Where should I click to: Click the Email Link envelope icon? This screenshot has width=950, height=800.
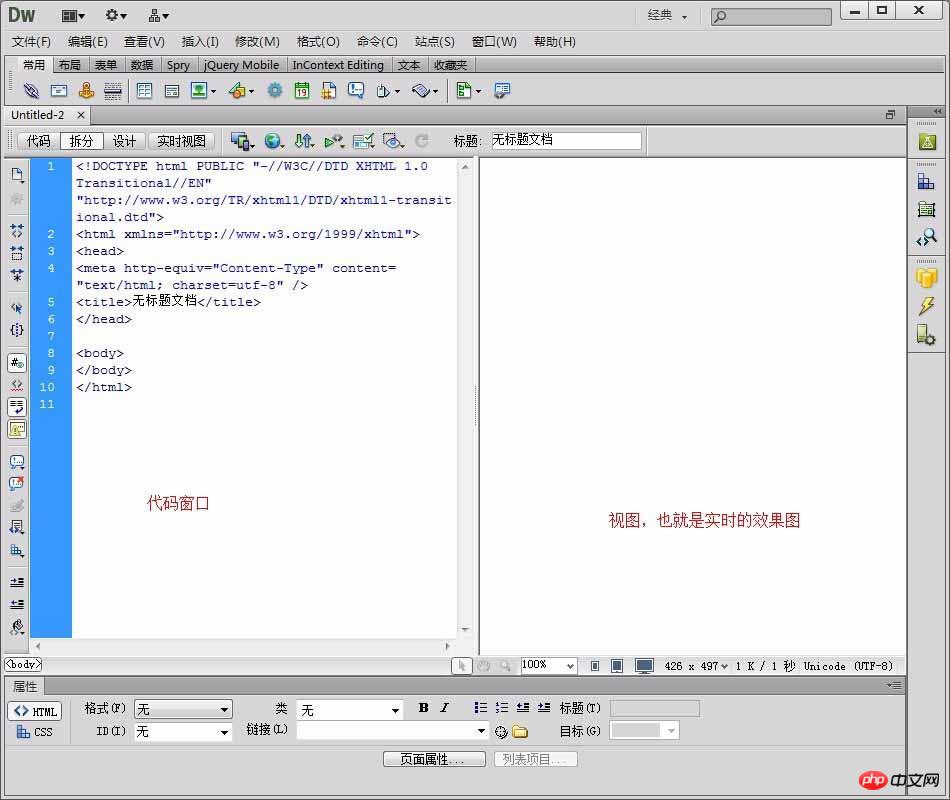pyautogui.click(x=59, y=90)
